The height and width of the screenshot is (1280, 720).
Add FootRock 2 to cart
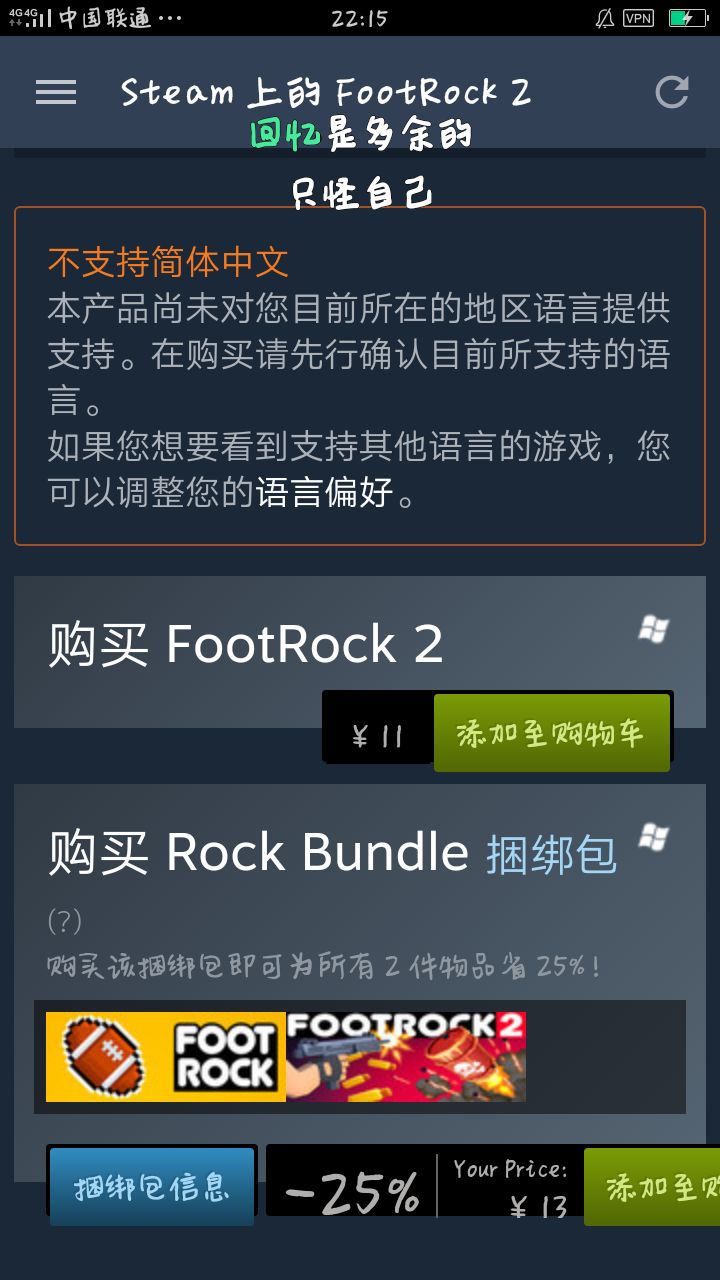pos(552,733)
